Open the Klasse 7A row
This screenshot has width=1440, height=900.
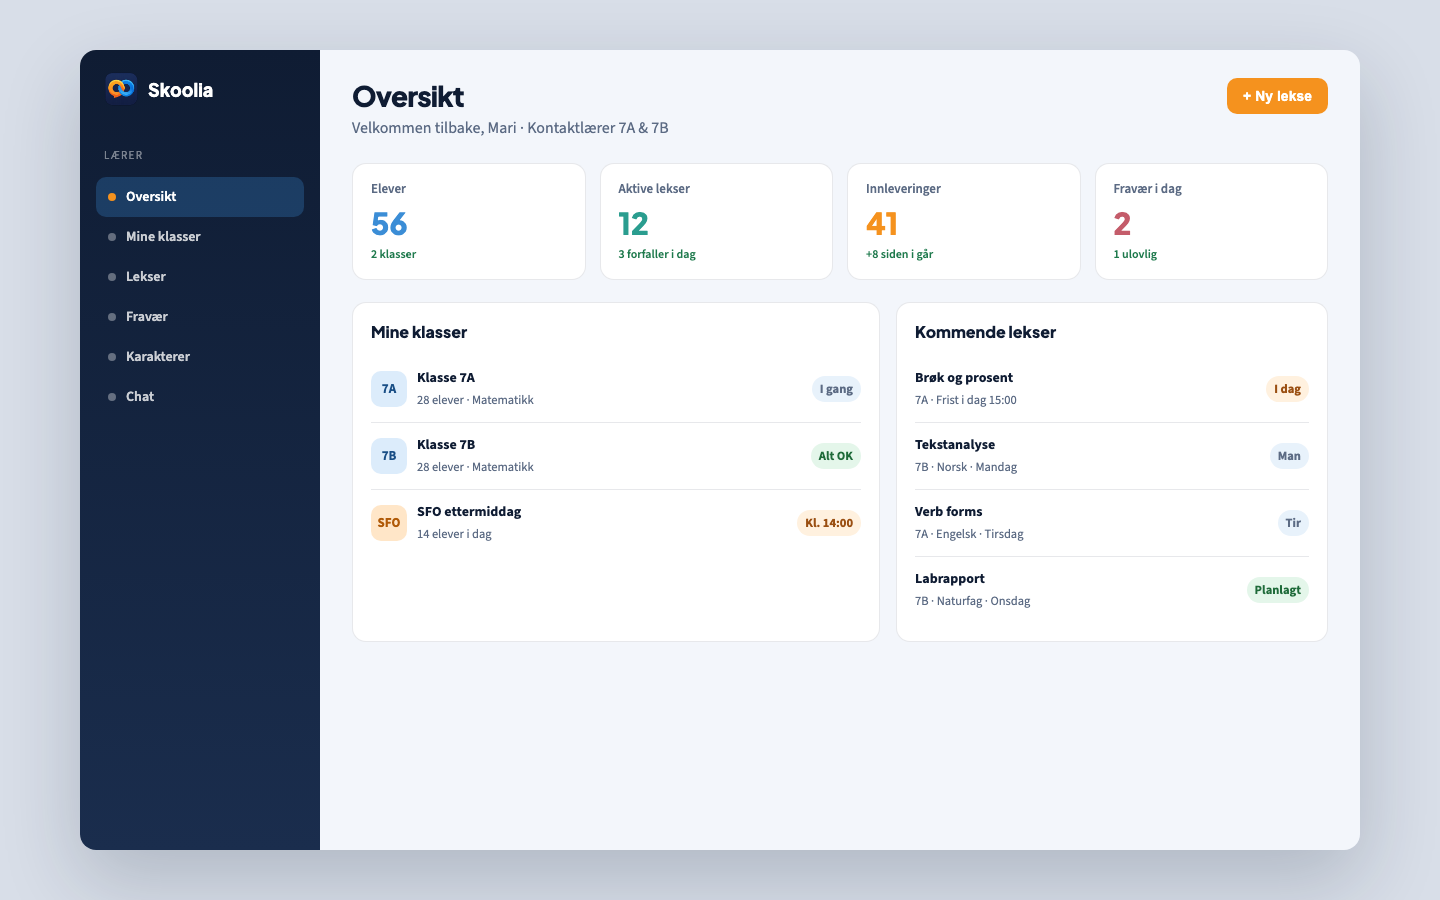coord(616,389)
